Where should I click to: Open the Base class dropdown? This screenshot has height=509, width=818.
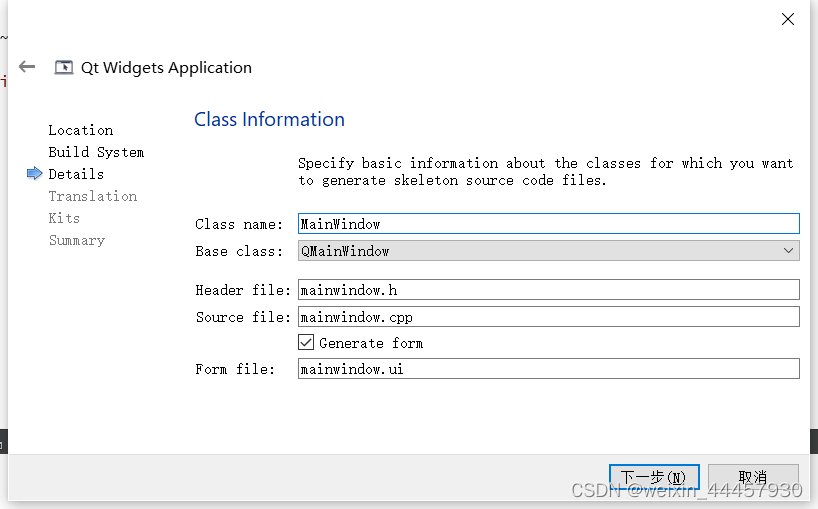pyautogui.click(x=548, y=251)
